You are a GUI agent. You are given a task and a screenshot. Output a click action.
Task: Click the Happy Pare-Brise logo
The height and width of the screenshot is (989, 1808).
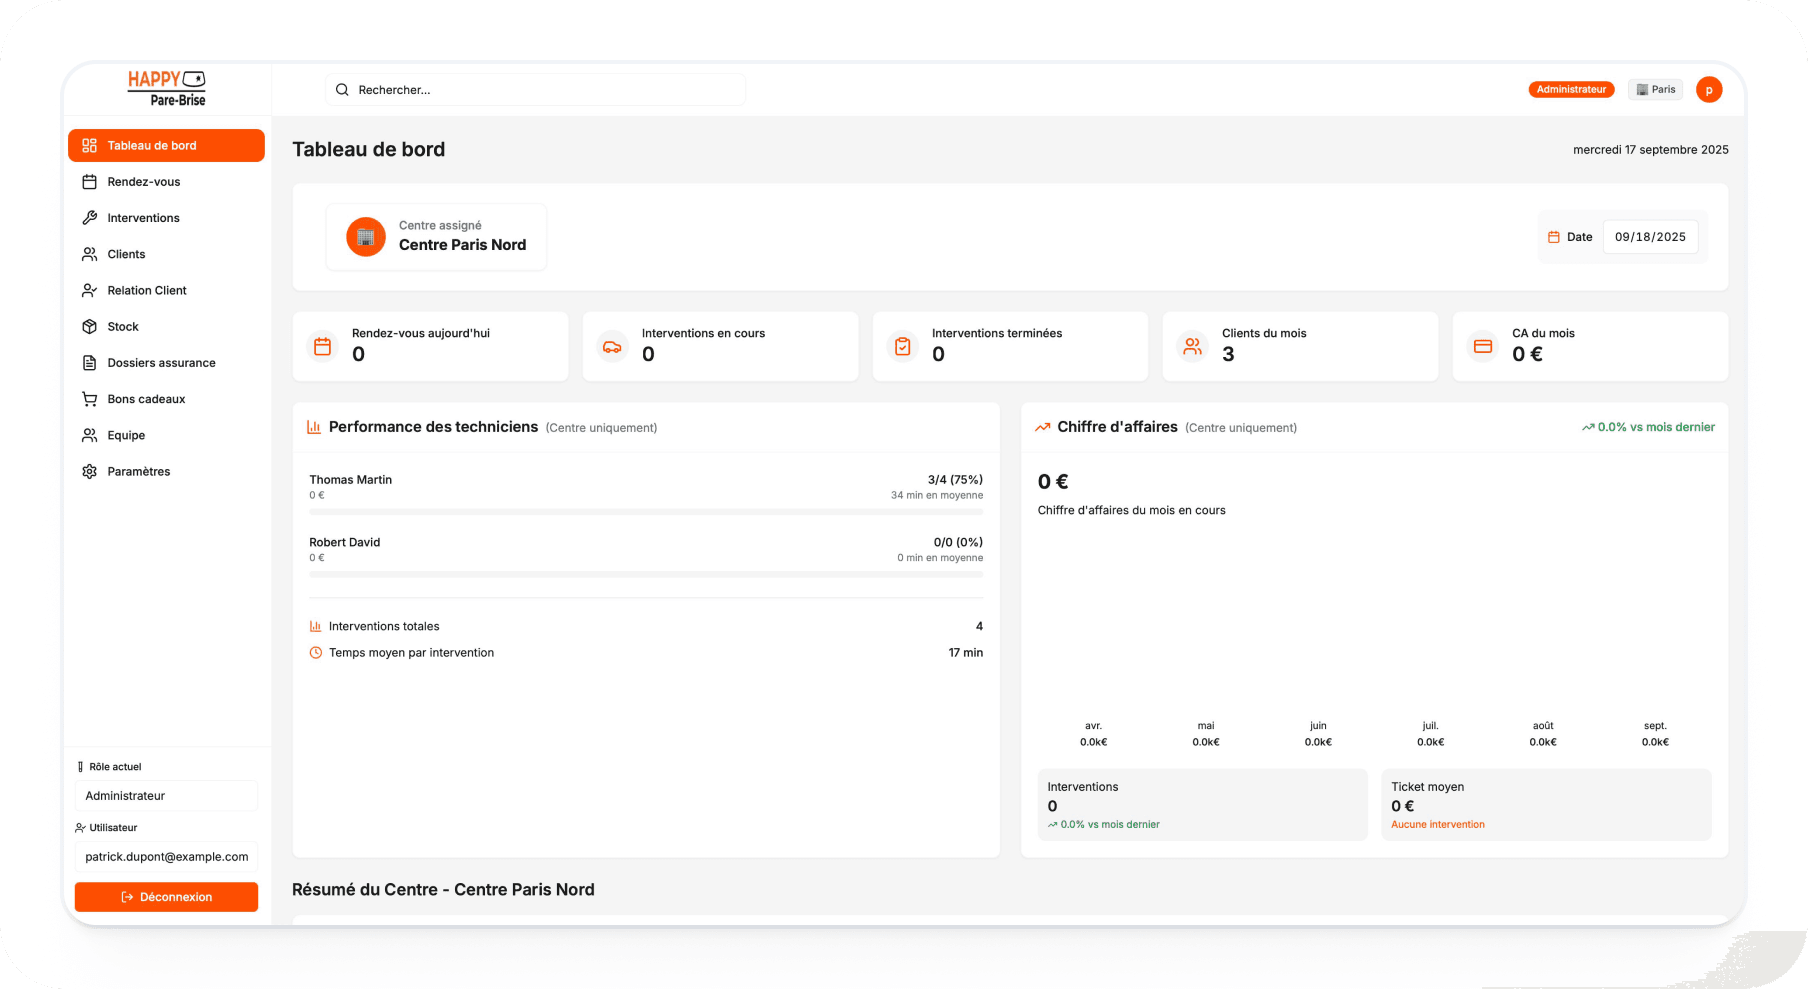pyautogui.click(x=166, y=89)
